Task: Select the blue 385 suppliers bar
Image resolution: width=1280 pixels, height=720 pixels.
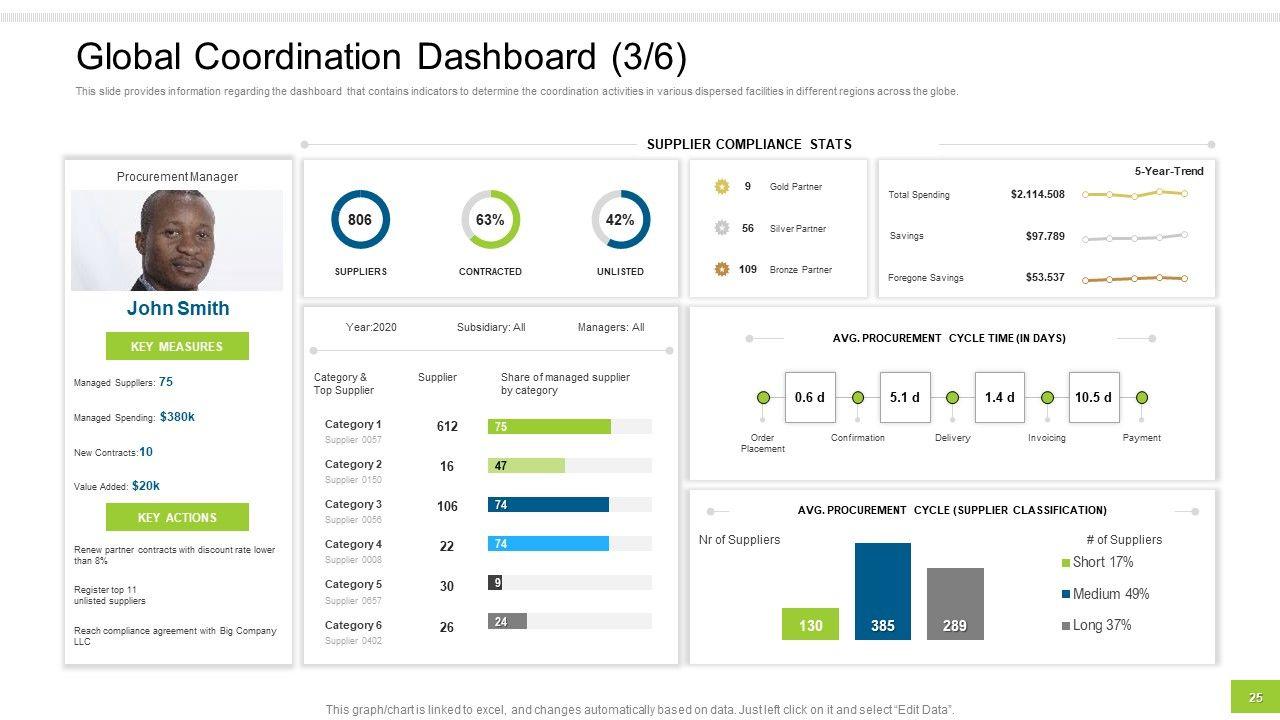Action: [883, 591]
